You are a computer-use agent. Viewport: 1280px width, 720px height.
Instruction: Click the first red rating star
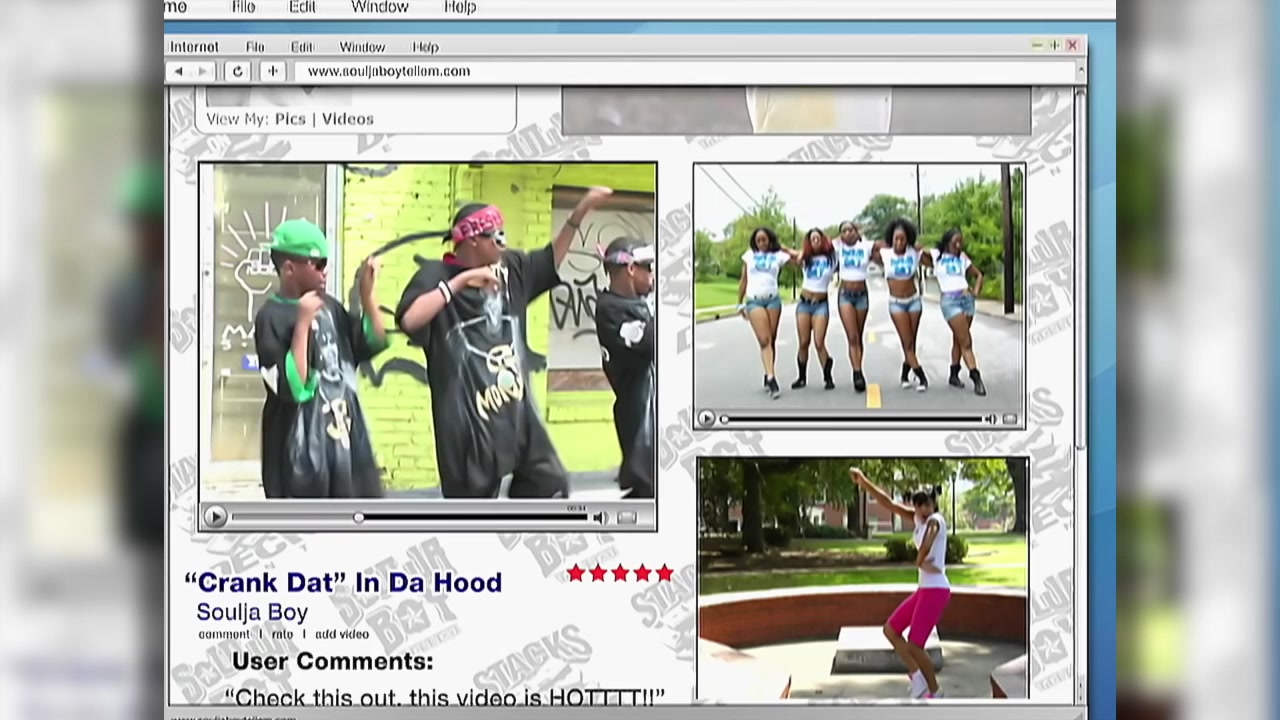click(x=576, y=573)
